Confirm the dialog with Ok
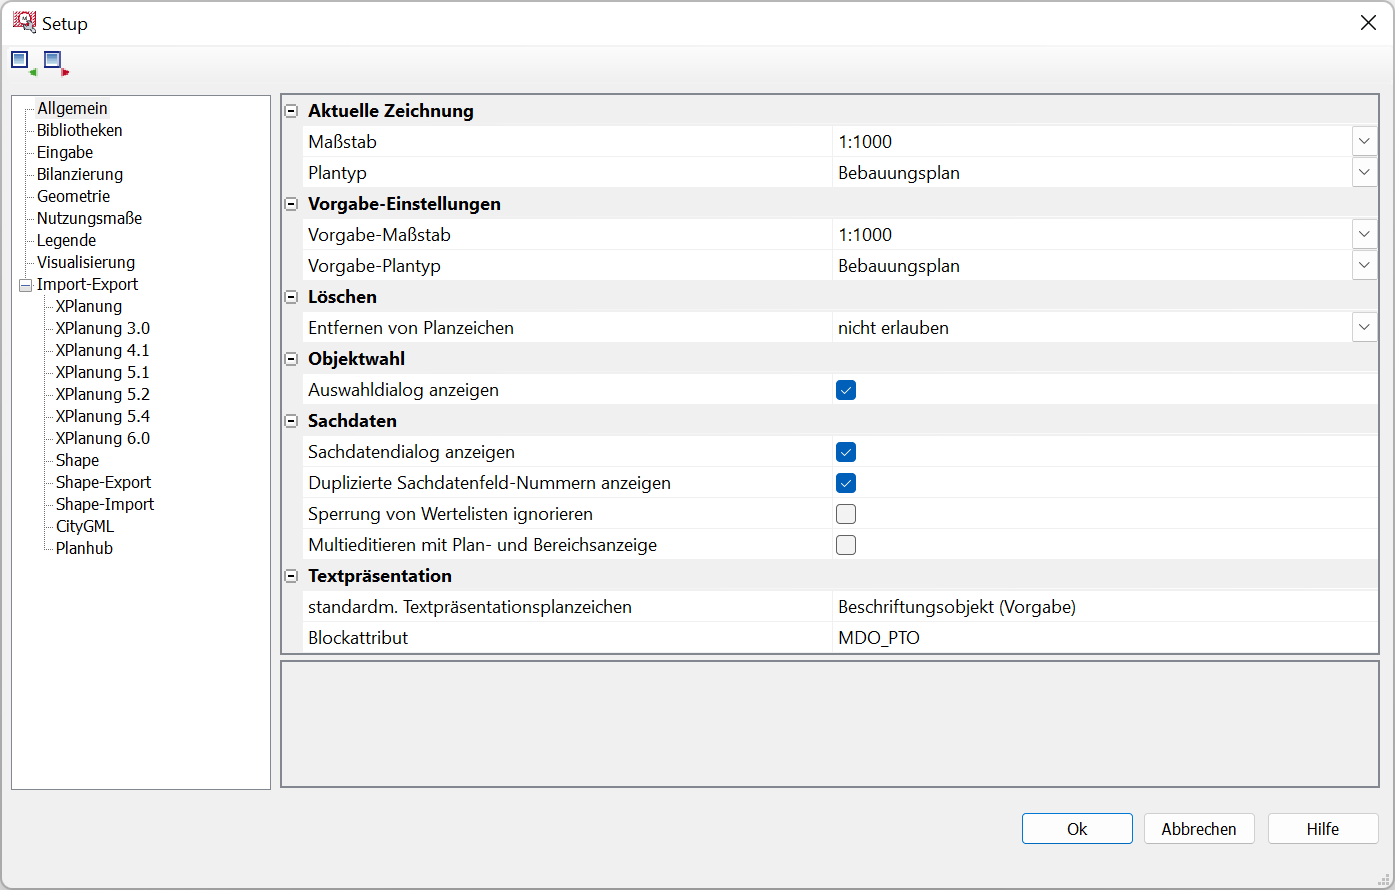This screenshot has height=890, width=1395. [1077, 829]
